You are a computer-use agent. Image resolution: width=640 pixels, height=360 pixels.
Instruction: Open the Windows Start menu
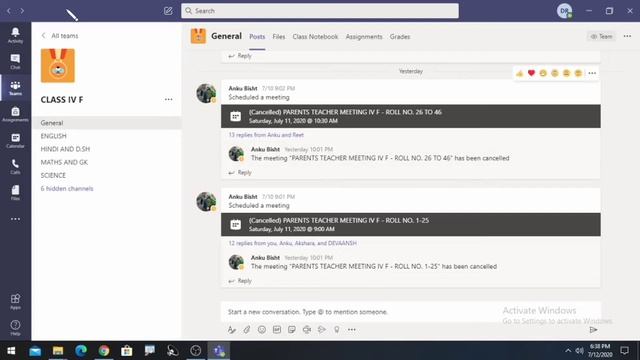[x=11, y=351]
